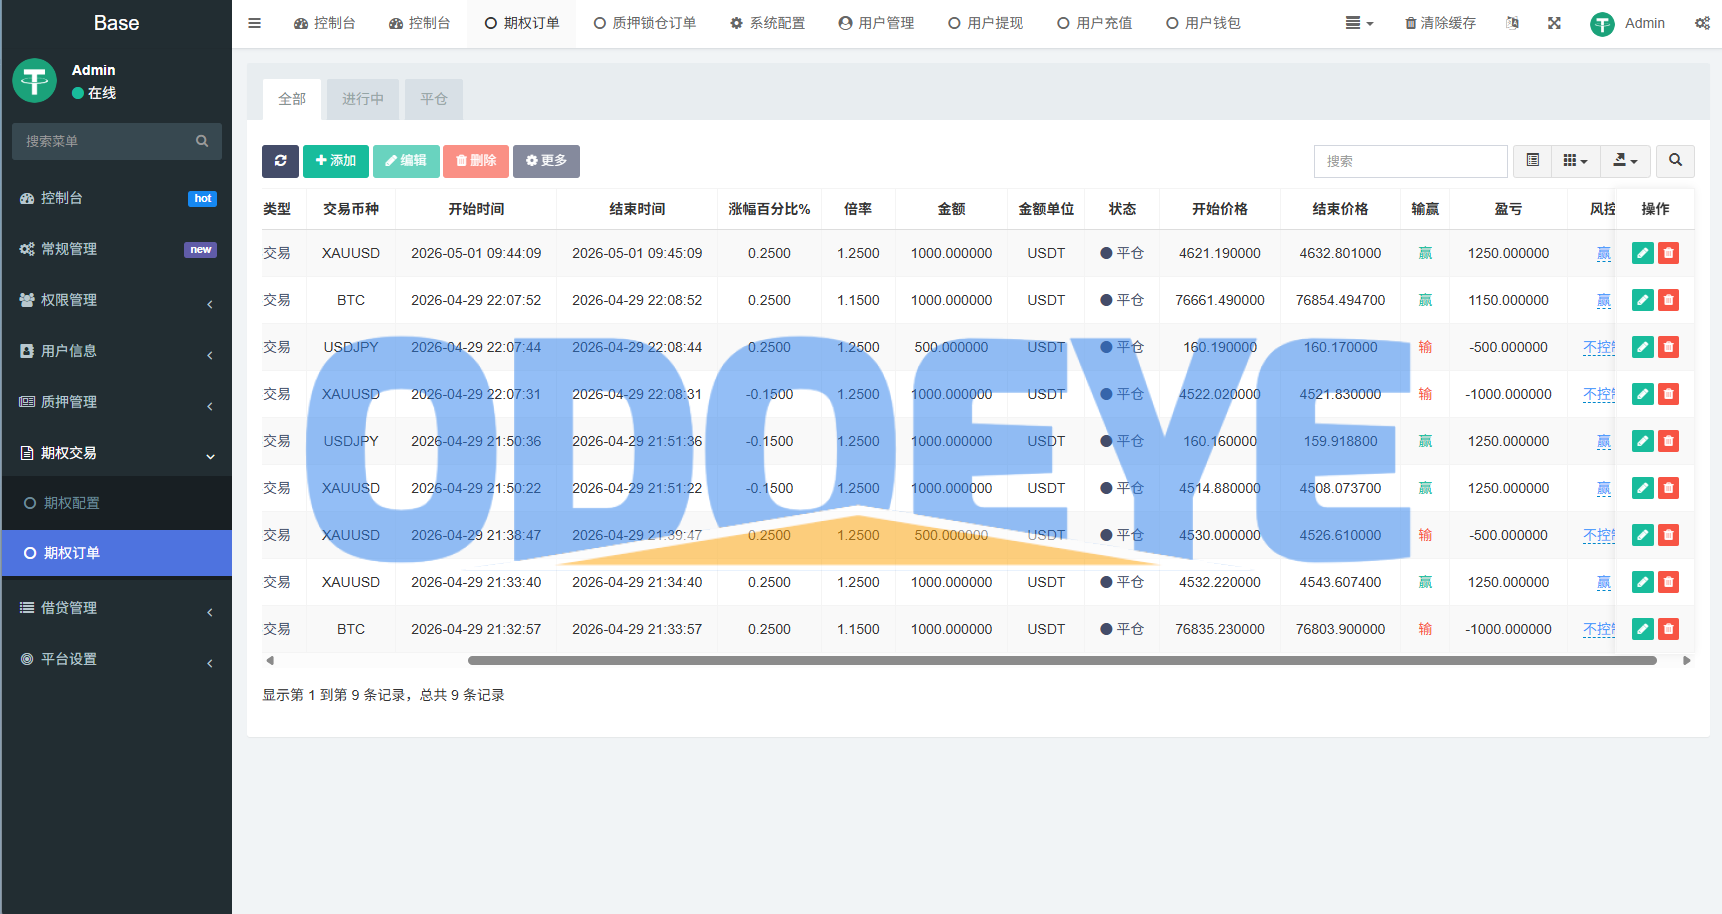Click the horizontal table scrollbar
The width and height of the screenshot is (1722, 914).
point(1062,661)
